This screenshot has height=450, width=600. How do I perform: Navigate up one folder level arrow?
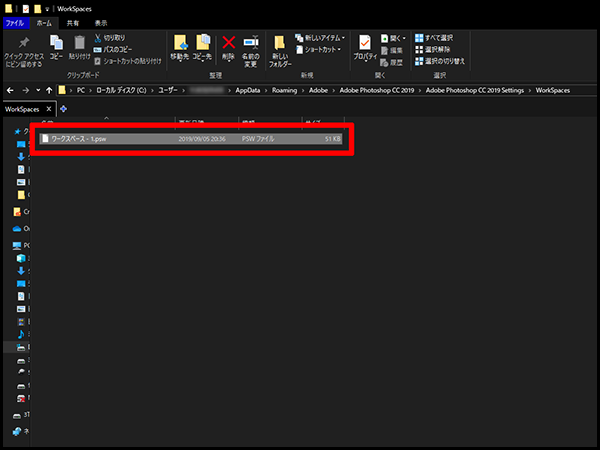point(50,90)
